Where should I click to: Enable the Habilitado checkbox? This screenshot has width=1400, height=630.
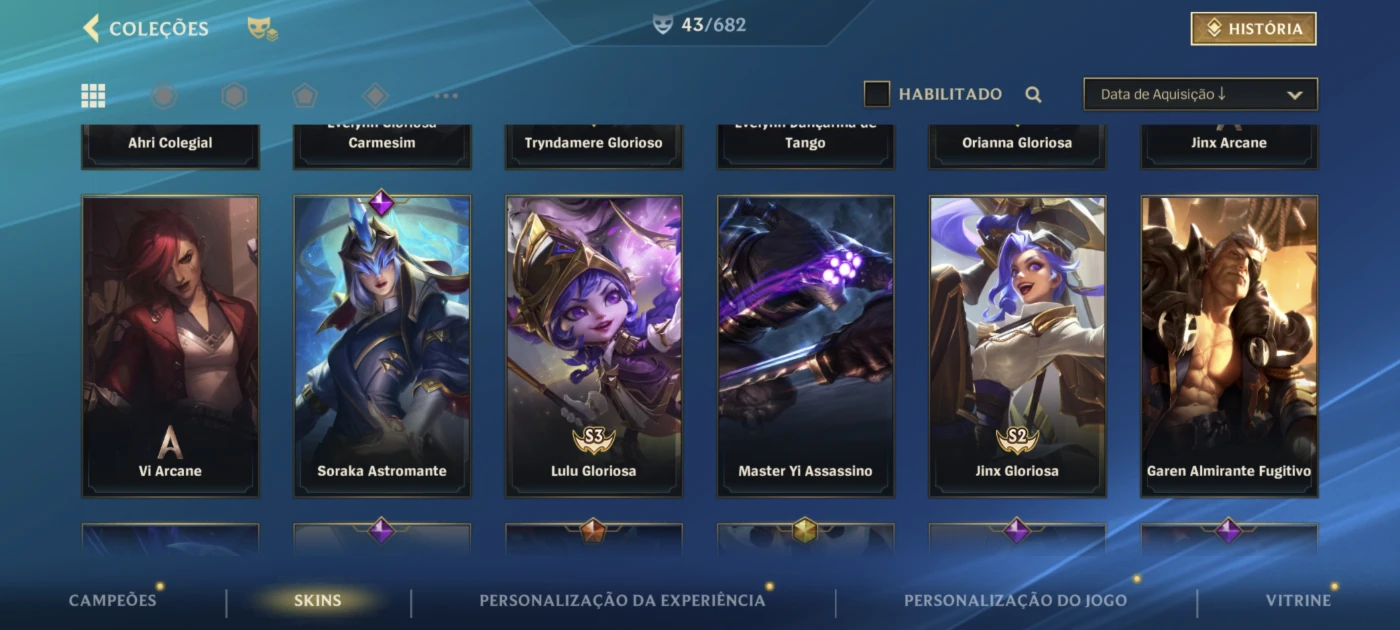coord(877,94)
